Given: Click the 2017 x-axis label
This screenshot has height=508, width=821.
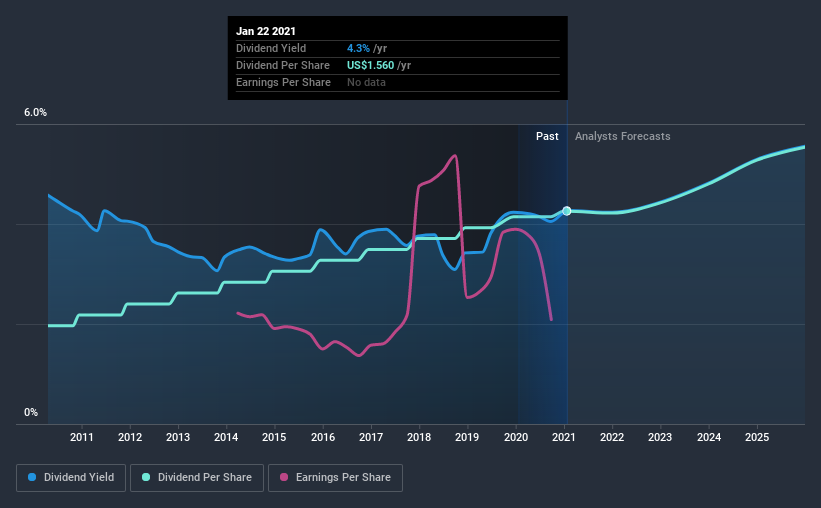Looking at the screenshot, I should pyautogui.click(x=371, y=437).
